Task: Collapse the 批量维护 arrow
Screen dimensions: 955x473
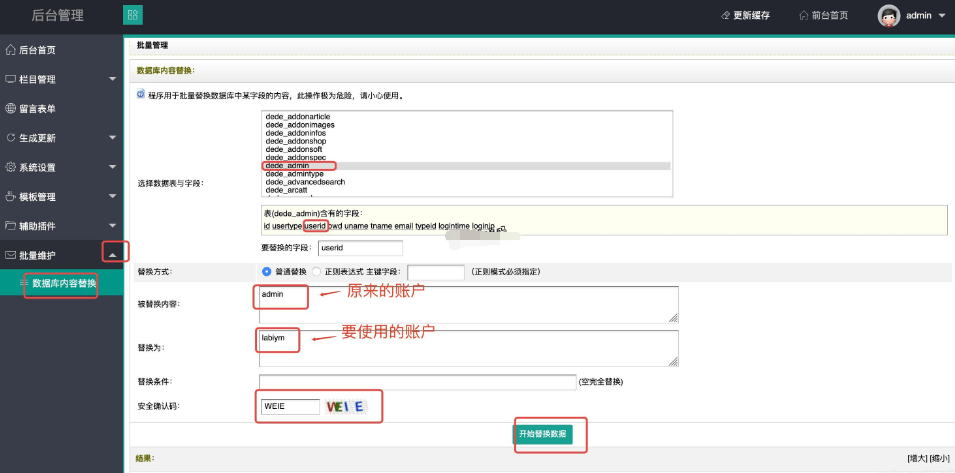Action: [x=112, y=254]
